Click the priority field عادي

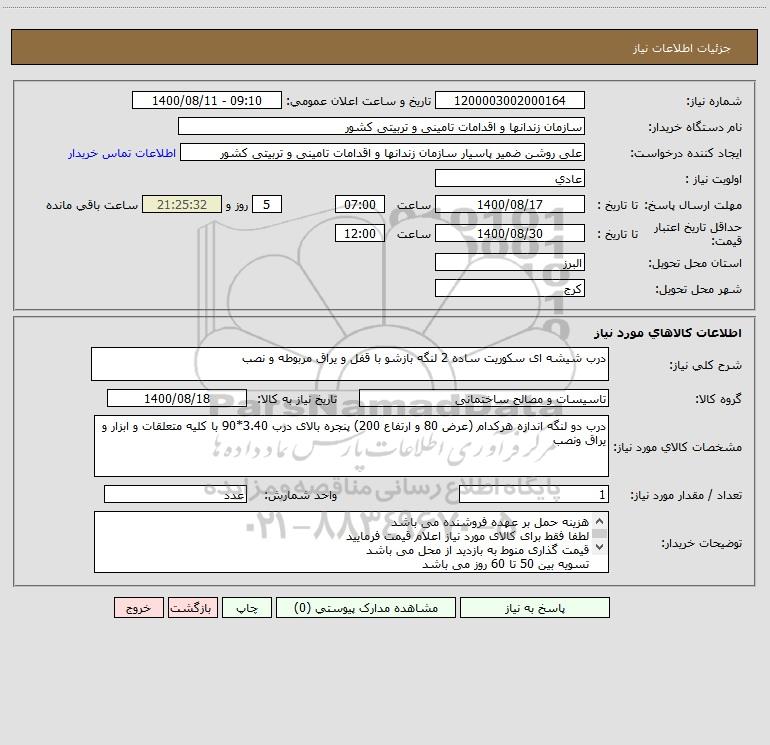tap(510, 178)
